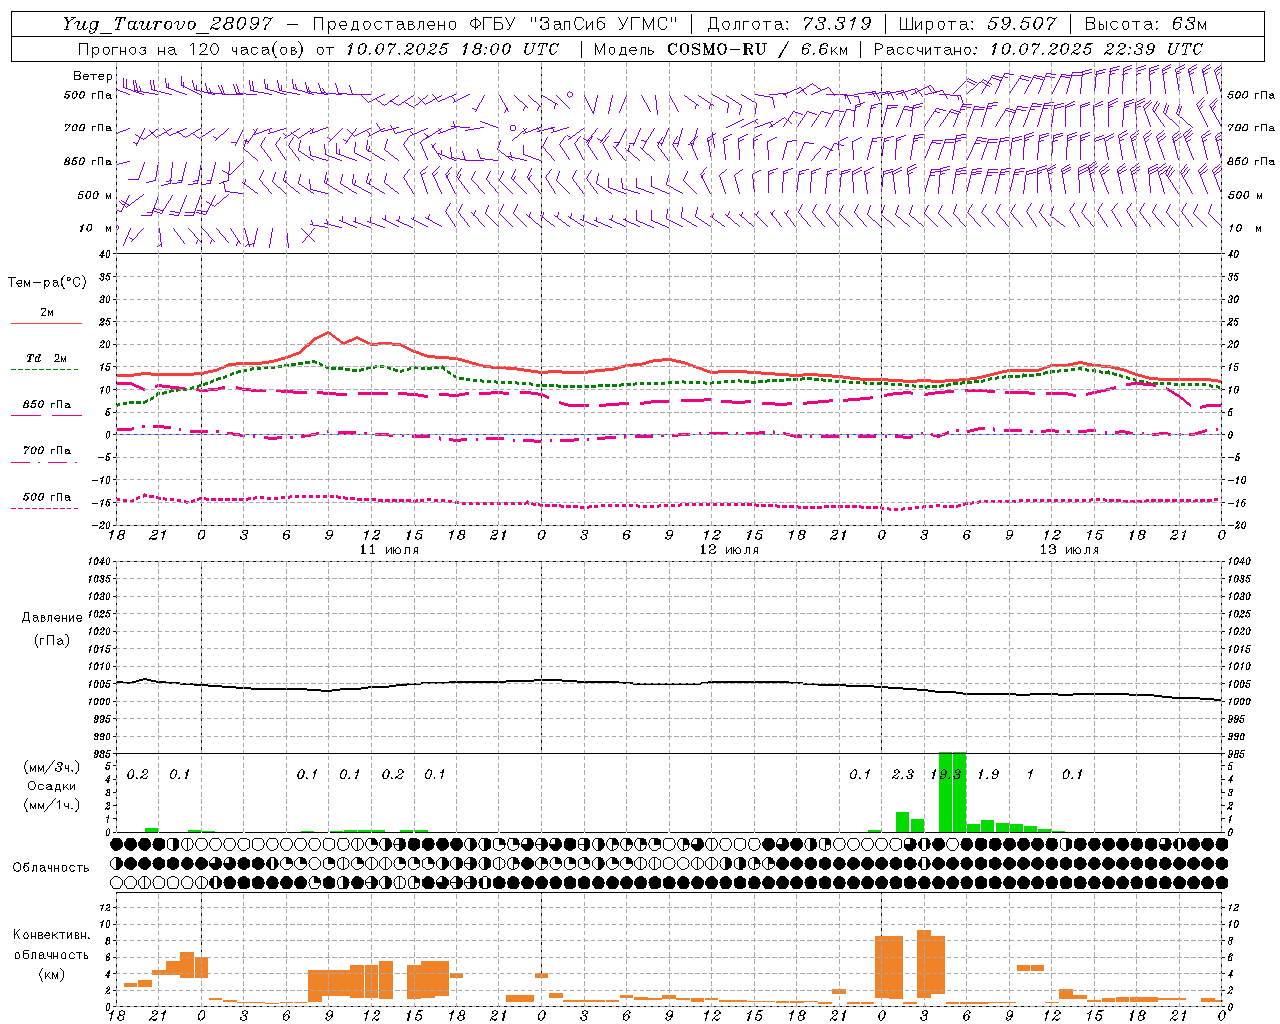Click the longitude value Долгота: 73.319
The height and width of the screenshot is (1024, 1280).
tap(789, 24)
